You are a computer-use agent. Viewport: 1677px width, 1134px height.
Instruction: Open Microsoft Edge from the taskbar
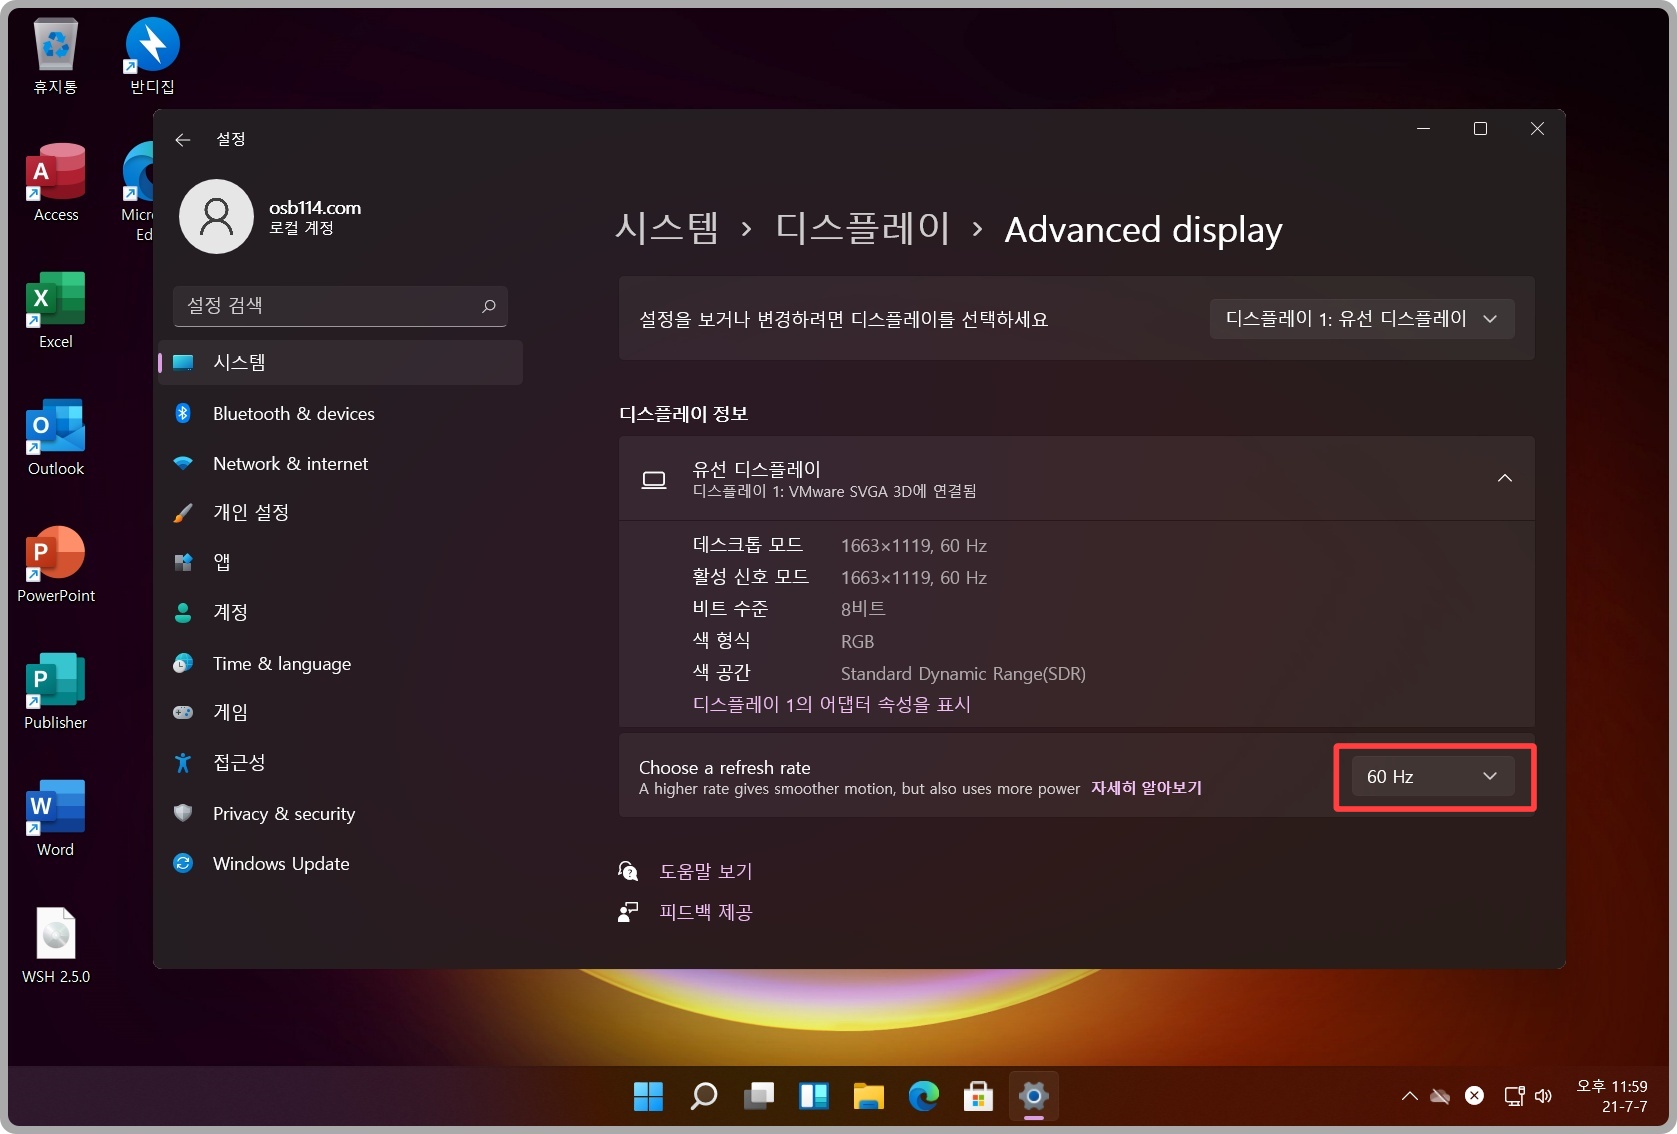click(x=922, y=1096)
